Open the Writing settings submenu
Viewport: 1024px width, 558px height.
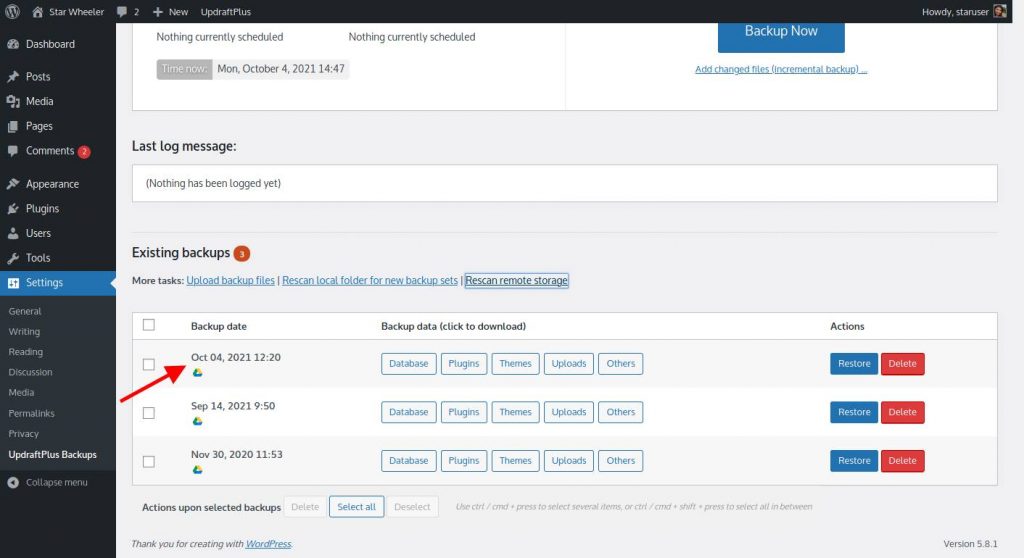pos(24,332)
